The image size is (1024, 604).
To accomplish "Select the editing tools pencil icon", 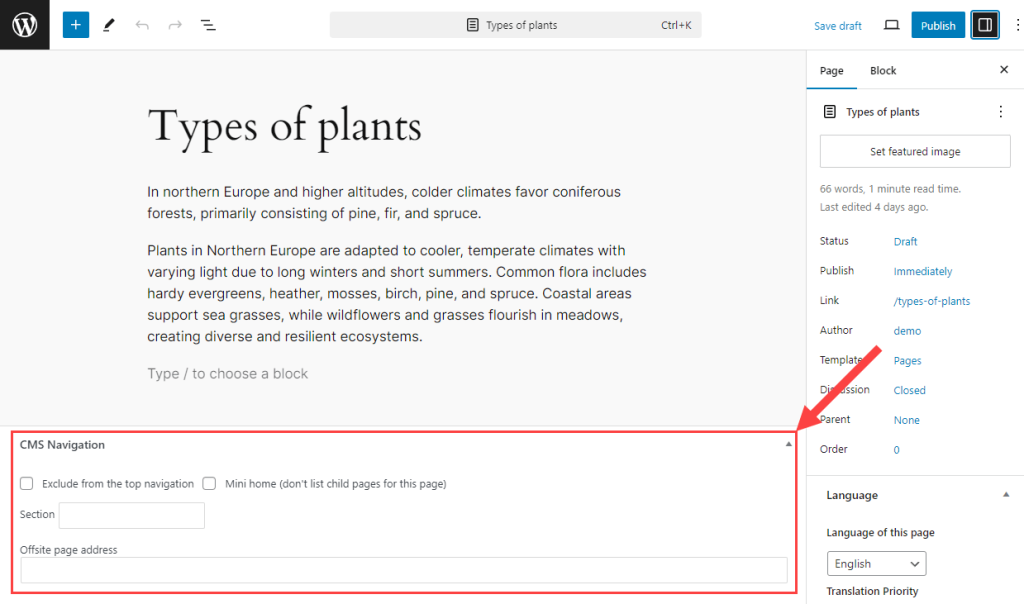I will [108, 24].
